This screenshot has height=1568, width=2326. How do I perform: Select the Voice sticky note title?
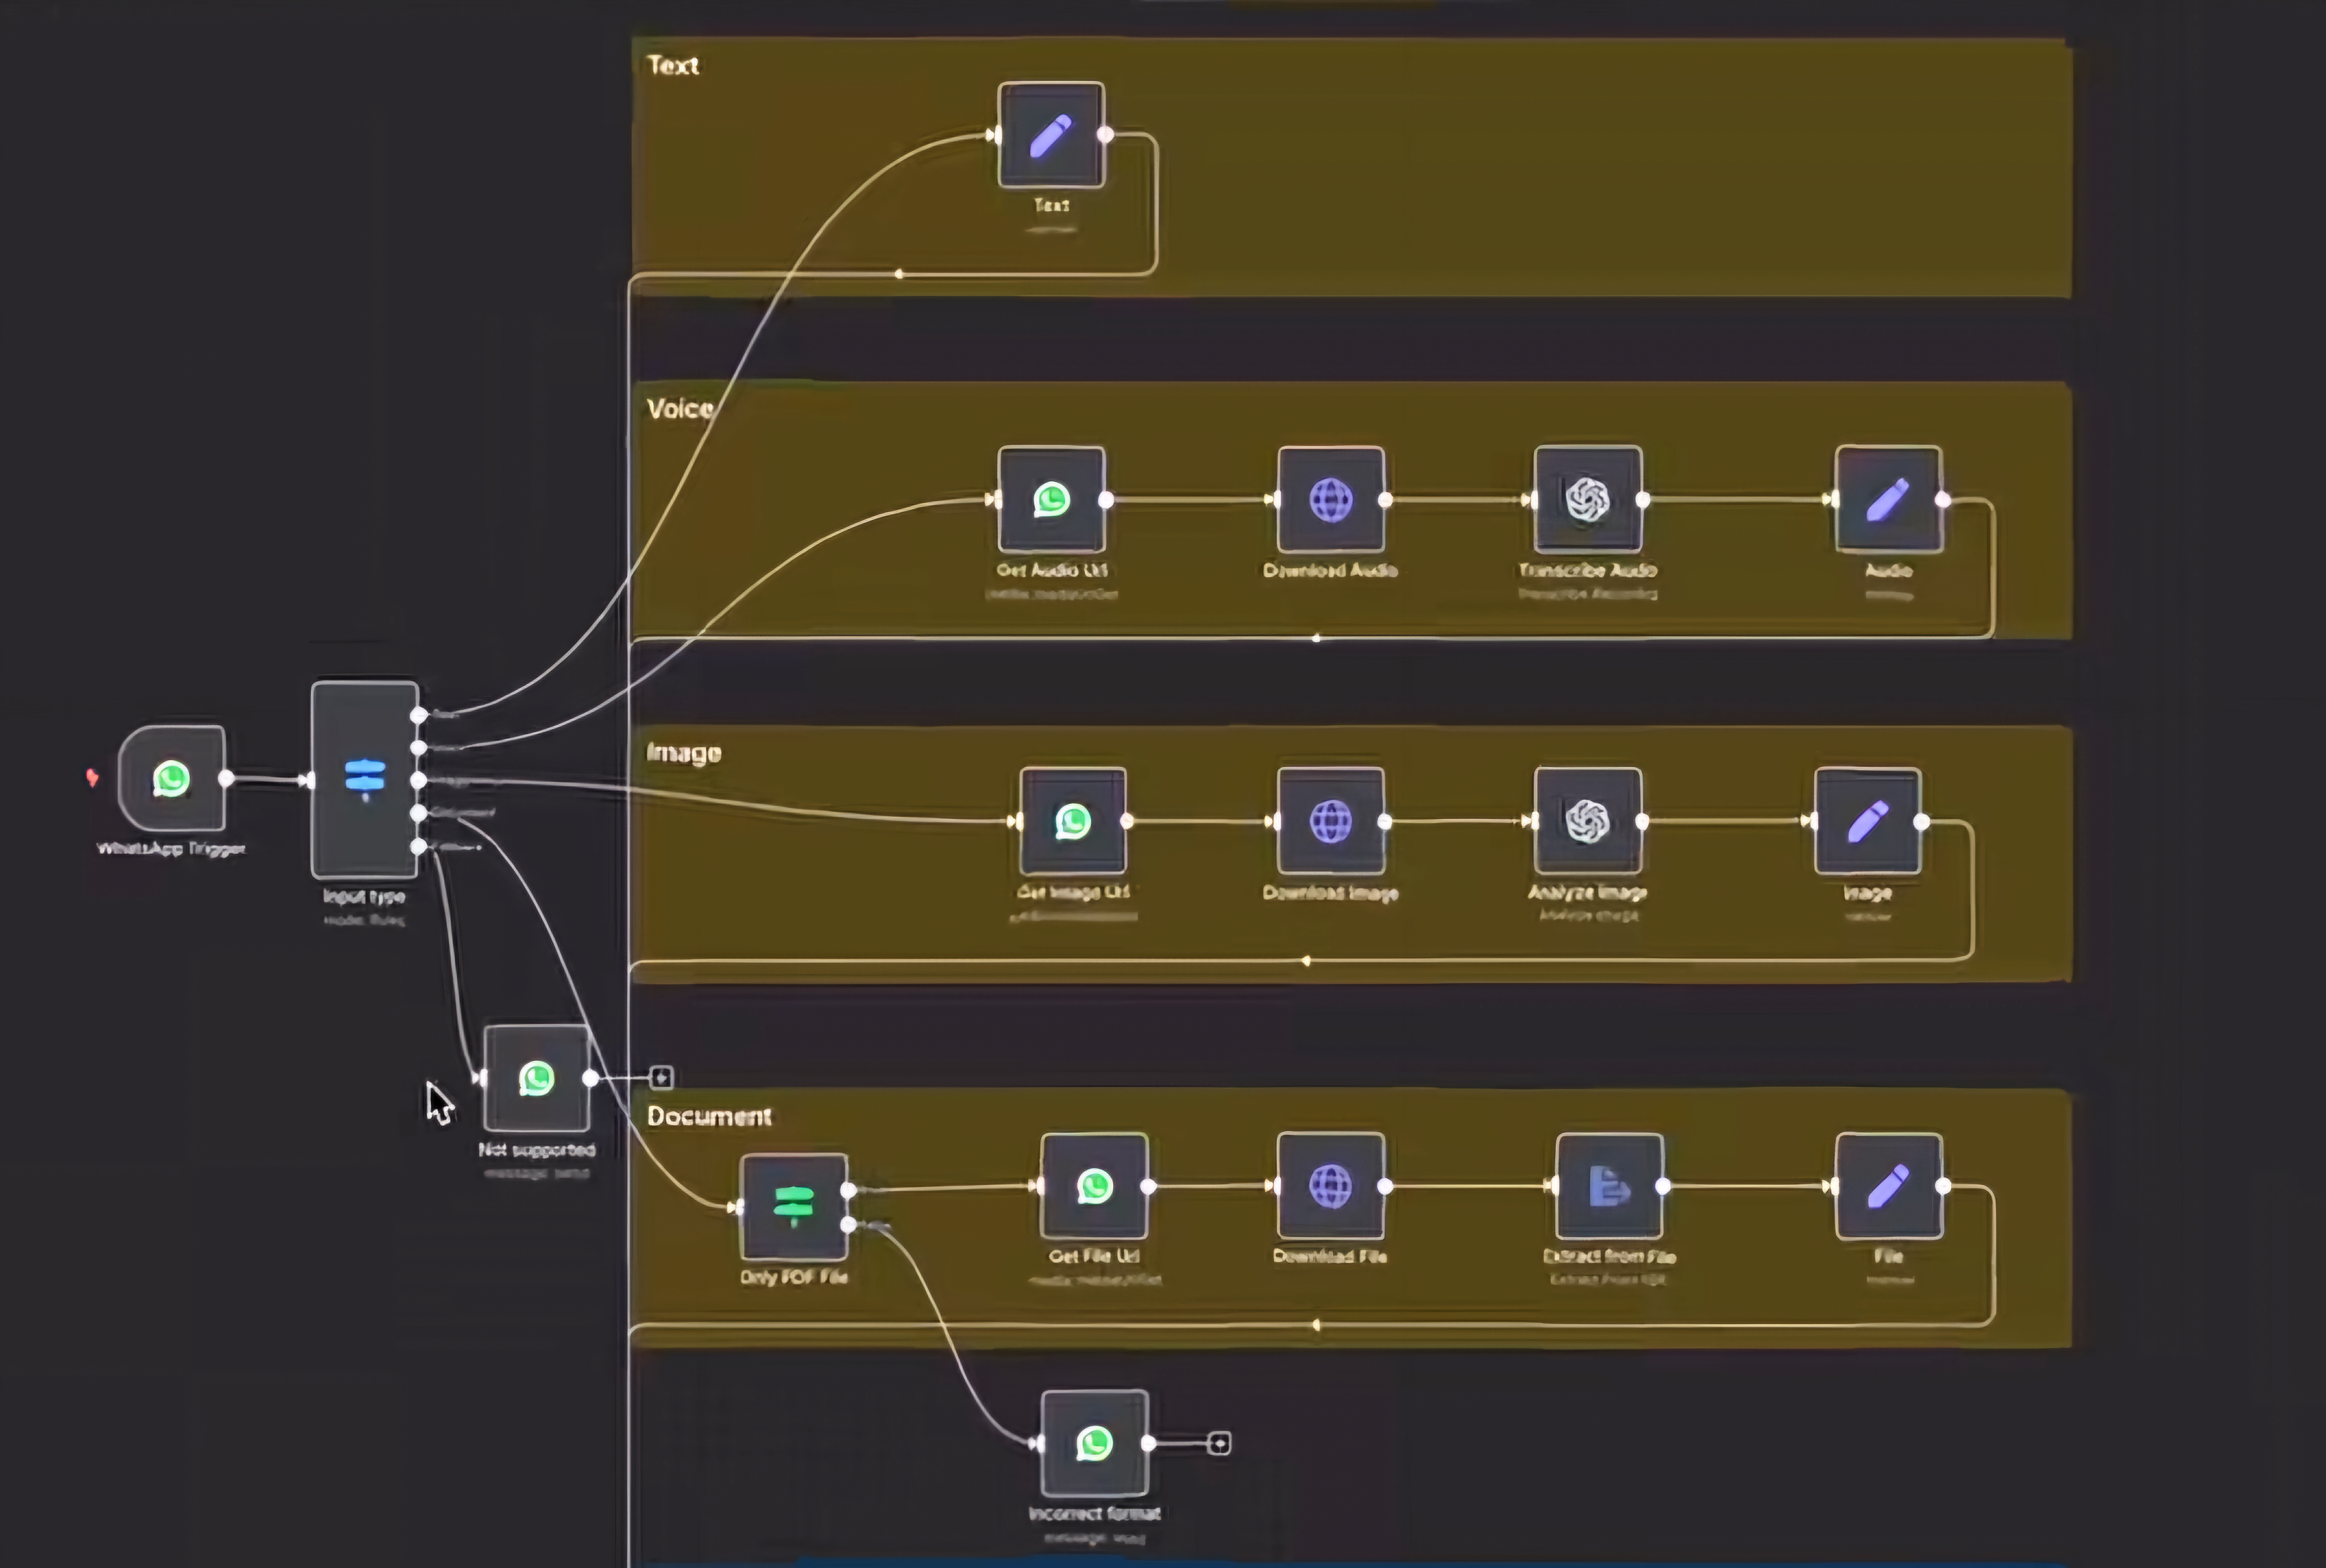(680, 408)
